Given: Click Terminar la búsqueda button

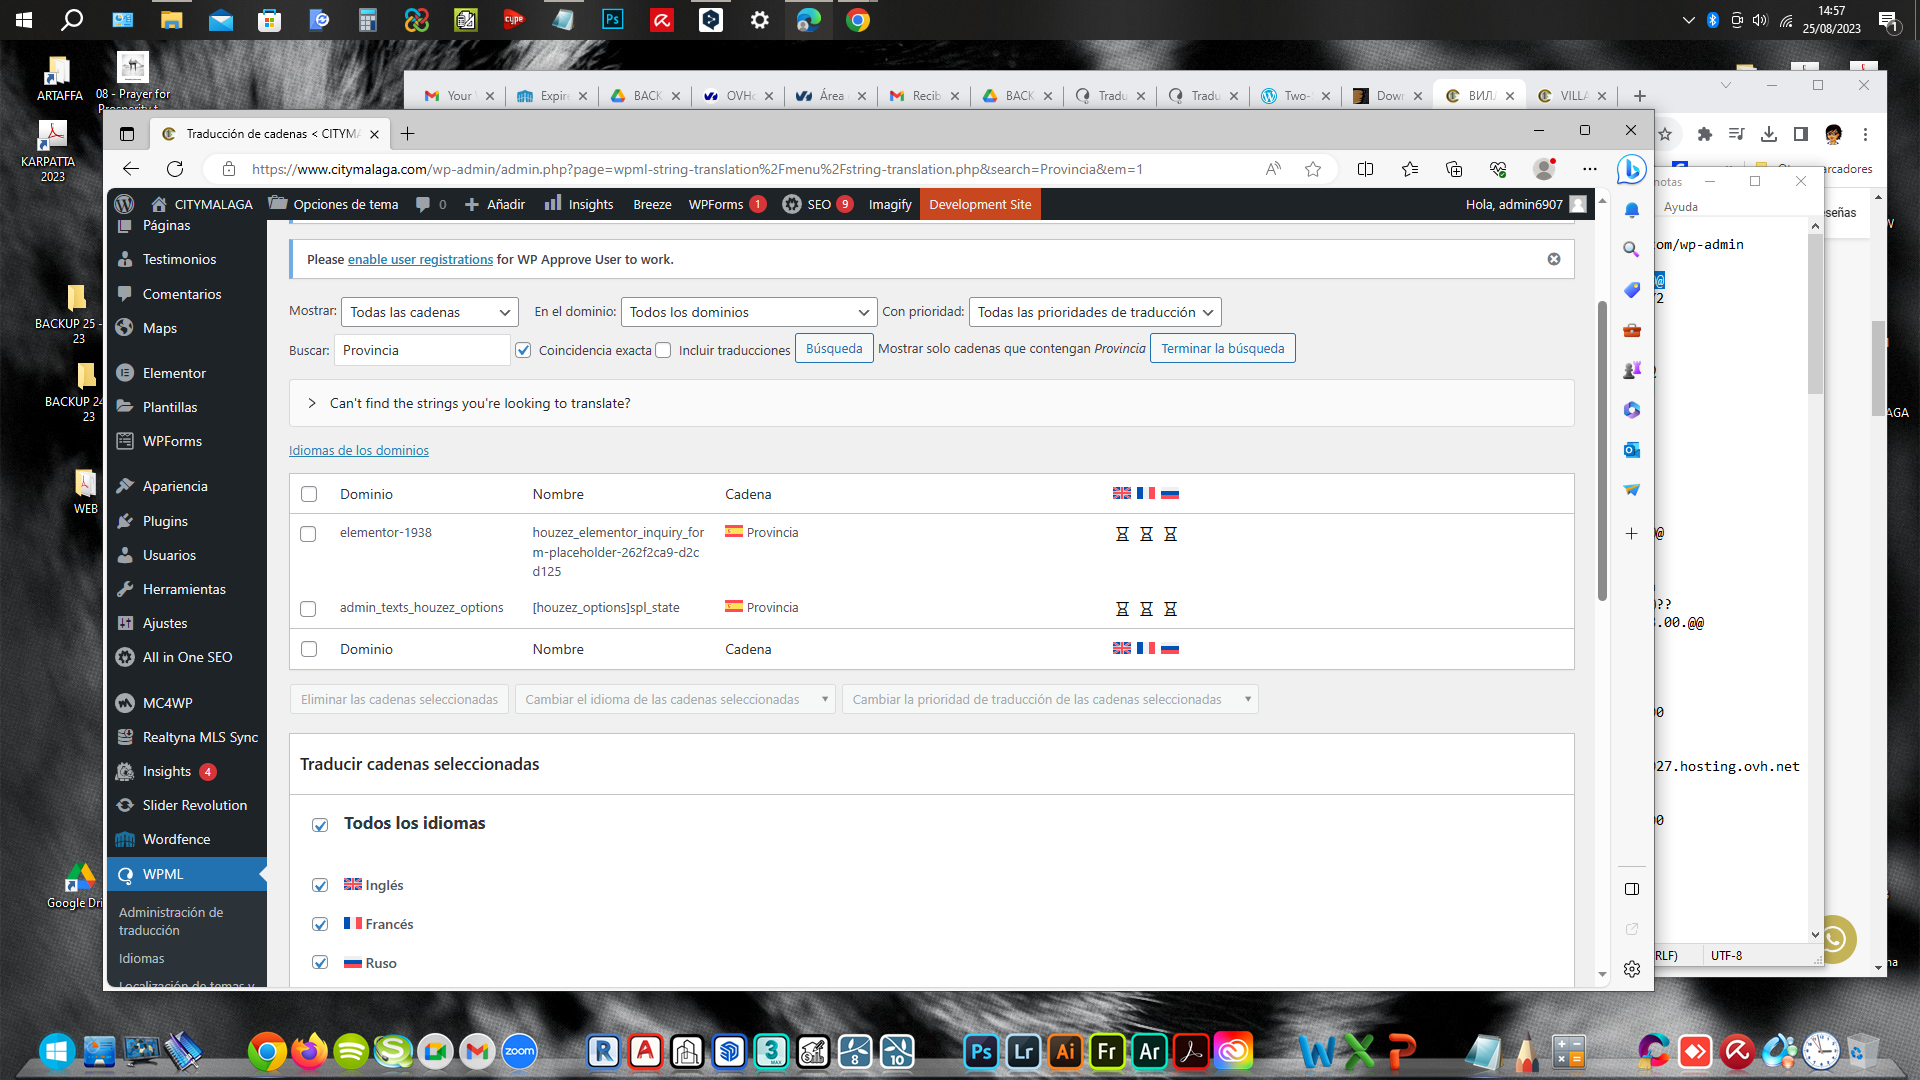Looking at the screenshot, I should (x=1222, y=348).
